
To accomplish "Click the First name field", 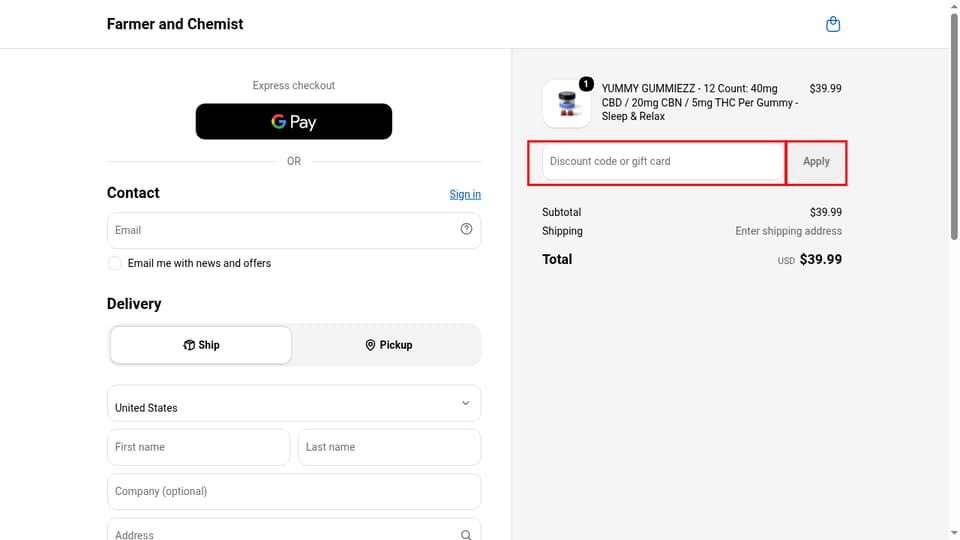I will click(x=198, y=447).
